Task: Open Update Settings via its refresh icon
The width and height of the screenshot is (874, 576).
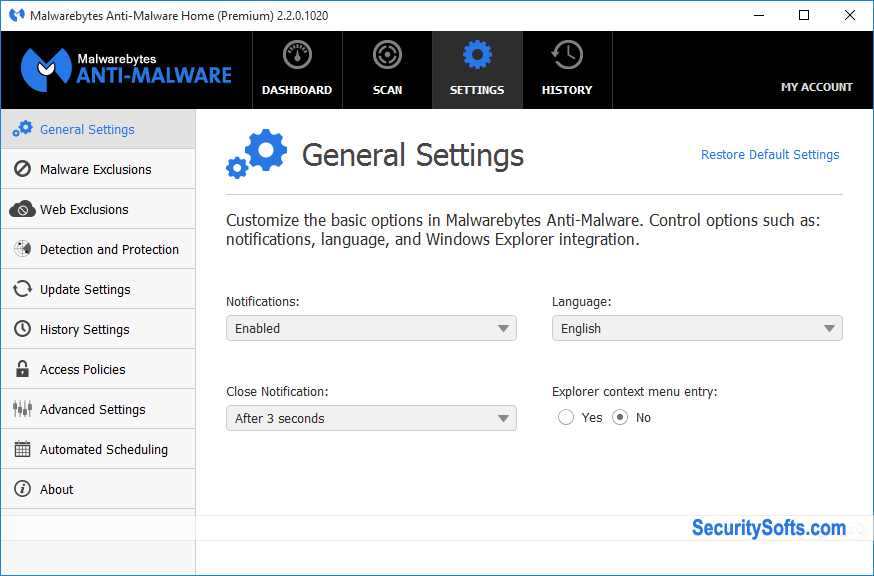Action: (22, 289)
